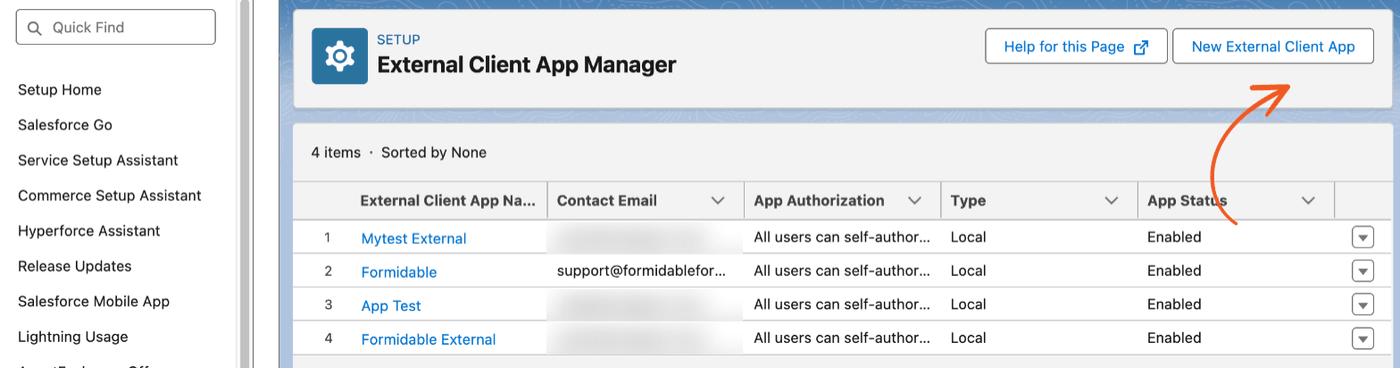Open Release Updates in sidebar
1400x368 pixels.
click(x=75, y=266)
